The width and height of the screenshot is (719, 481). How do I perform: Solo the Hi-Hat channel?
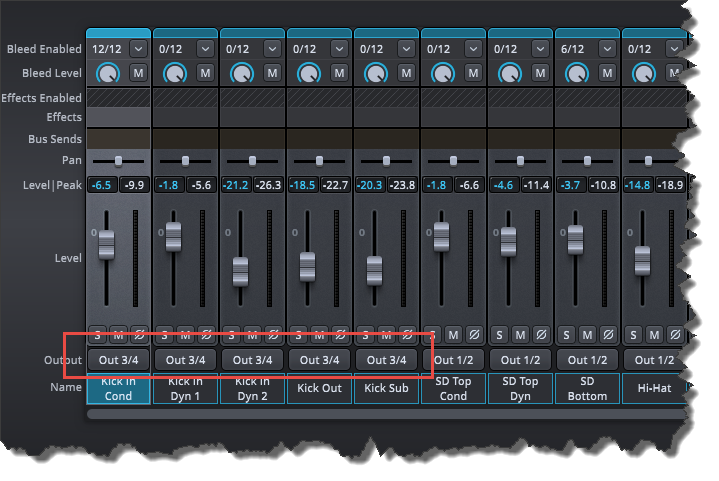634,334
